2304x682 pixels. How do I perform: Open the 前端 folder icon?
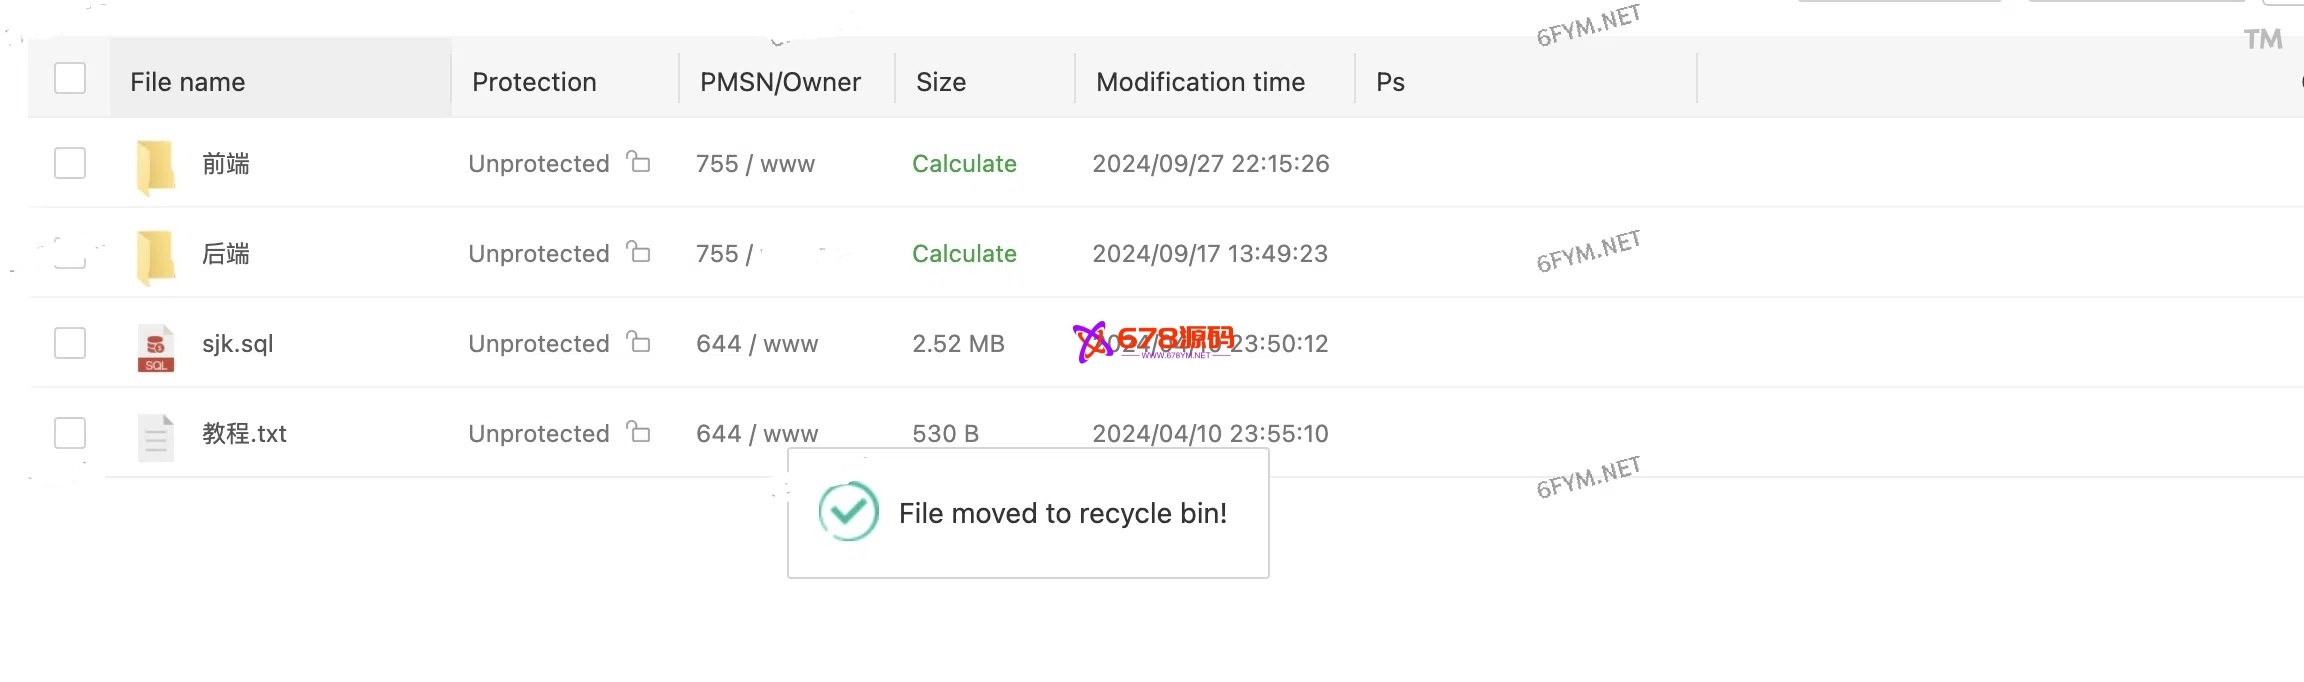pyautogui.click(x=156, y=165)
